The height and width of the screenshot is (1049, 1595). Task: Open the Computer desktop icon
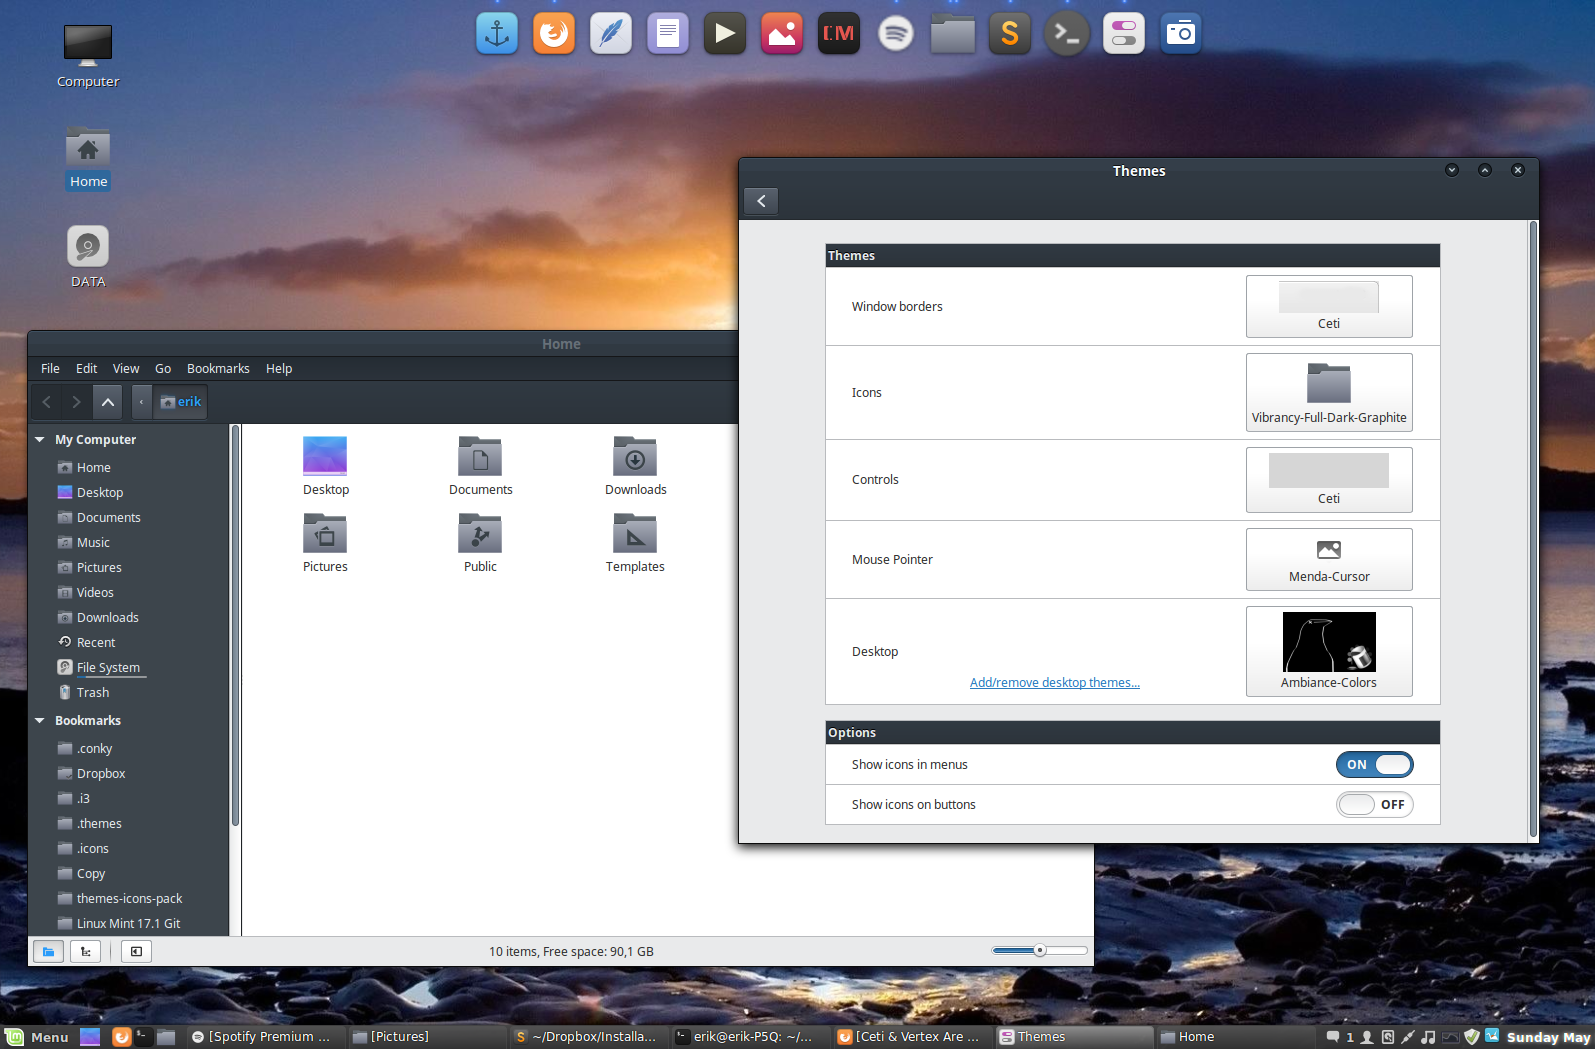click(x=88, y=56)
